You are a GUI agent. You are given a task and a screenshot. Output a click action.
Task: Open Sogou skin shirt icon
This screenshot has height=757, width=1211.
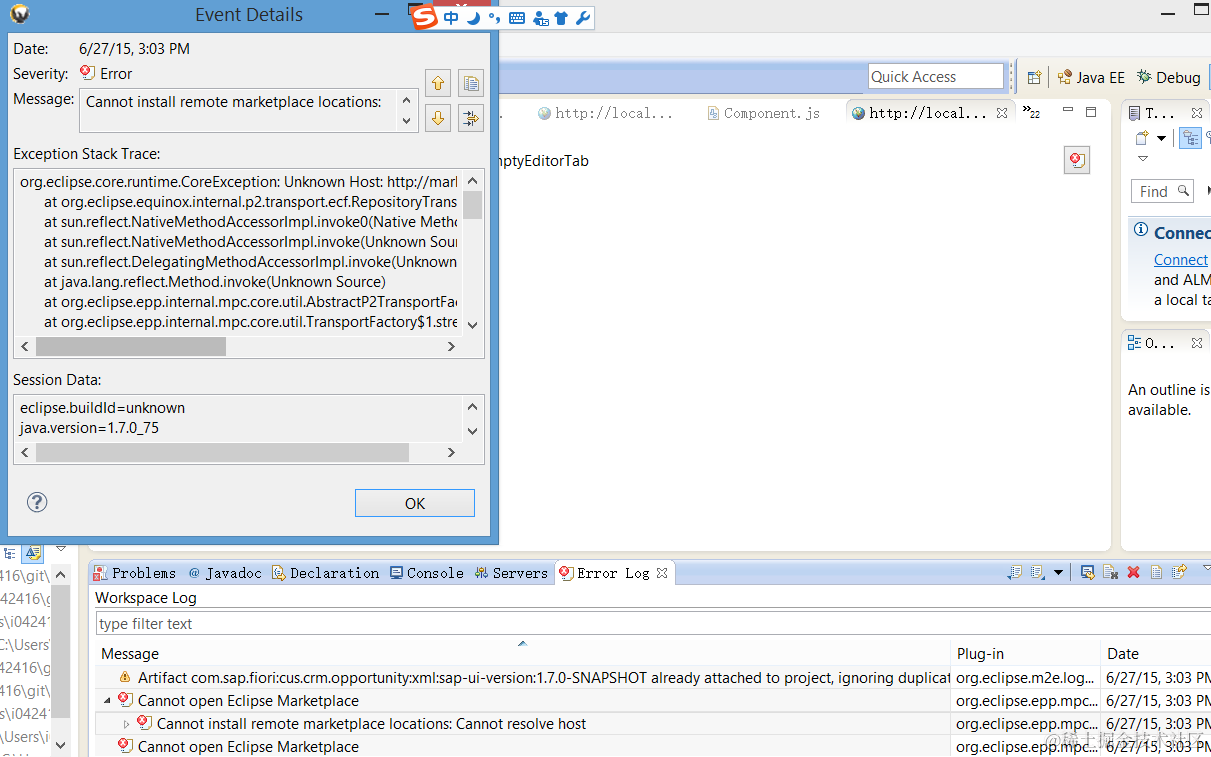[561, 18]
